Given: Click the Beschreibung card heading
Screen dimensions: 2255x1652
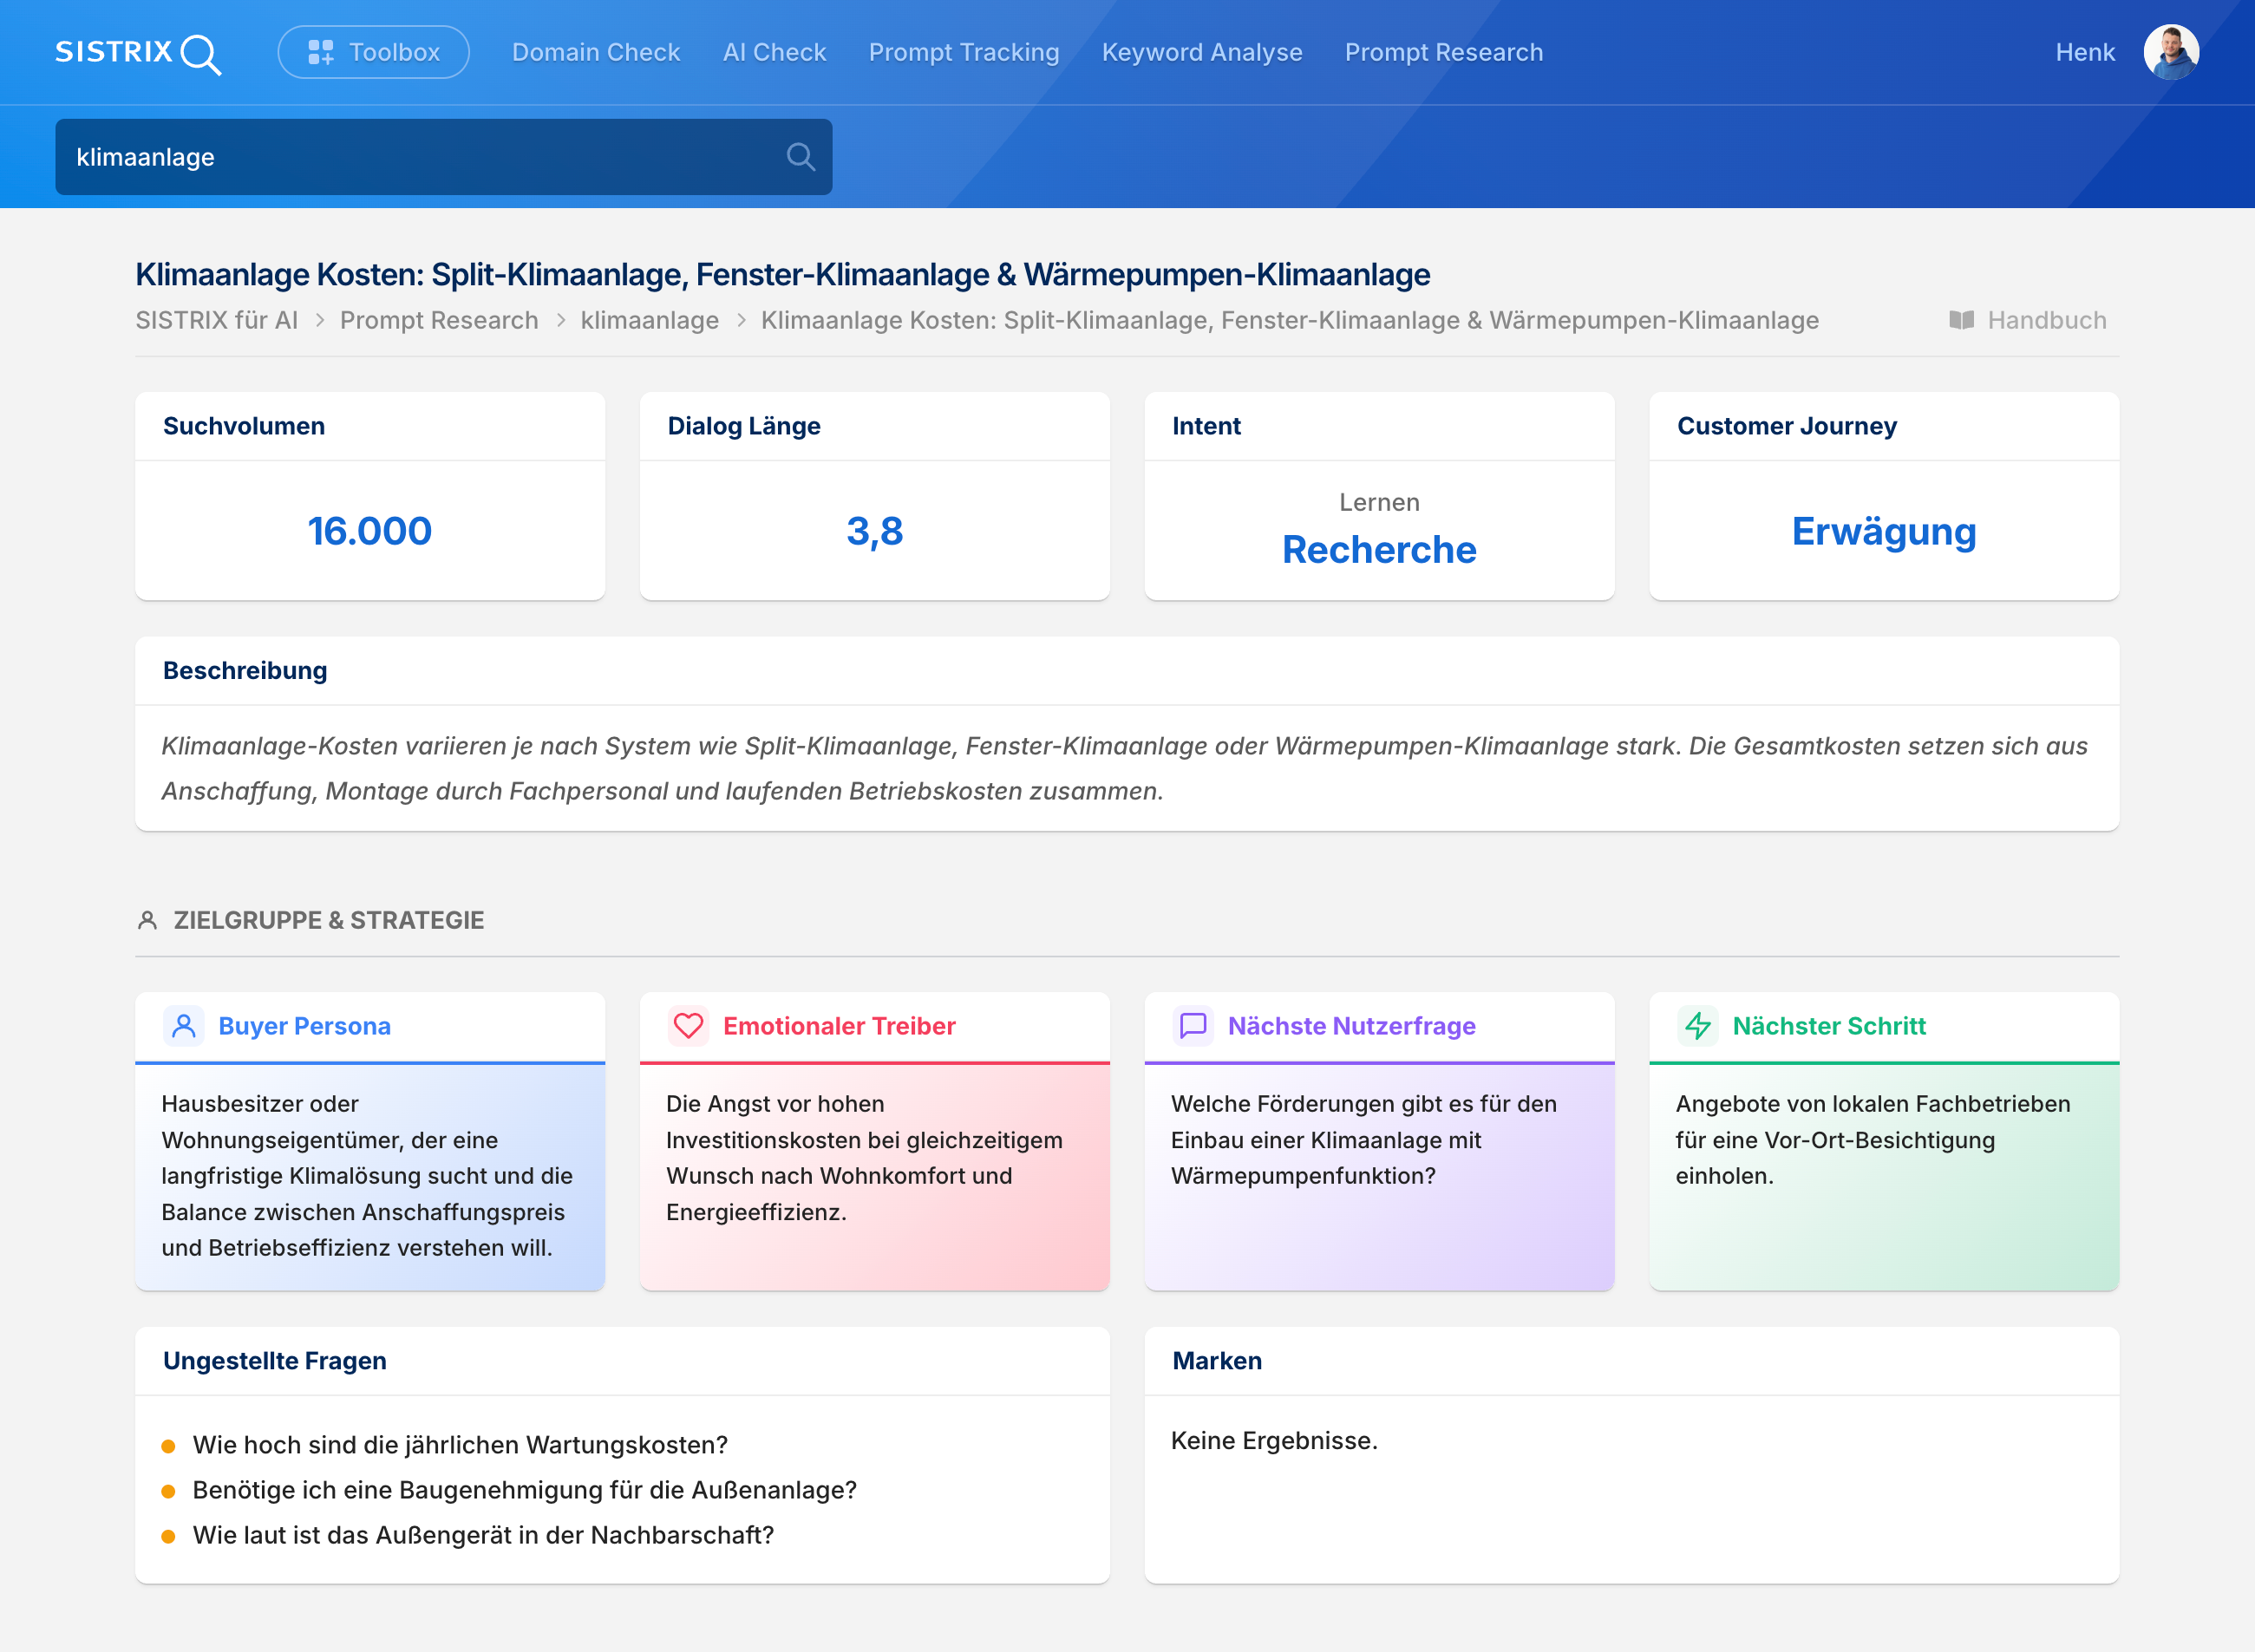Looking at the screenshot, I should tap(245, 671).
